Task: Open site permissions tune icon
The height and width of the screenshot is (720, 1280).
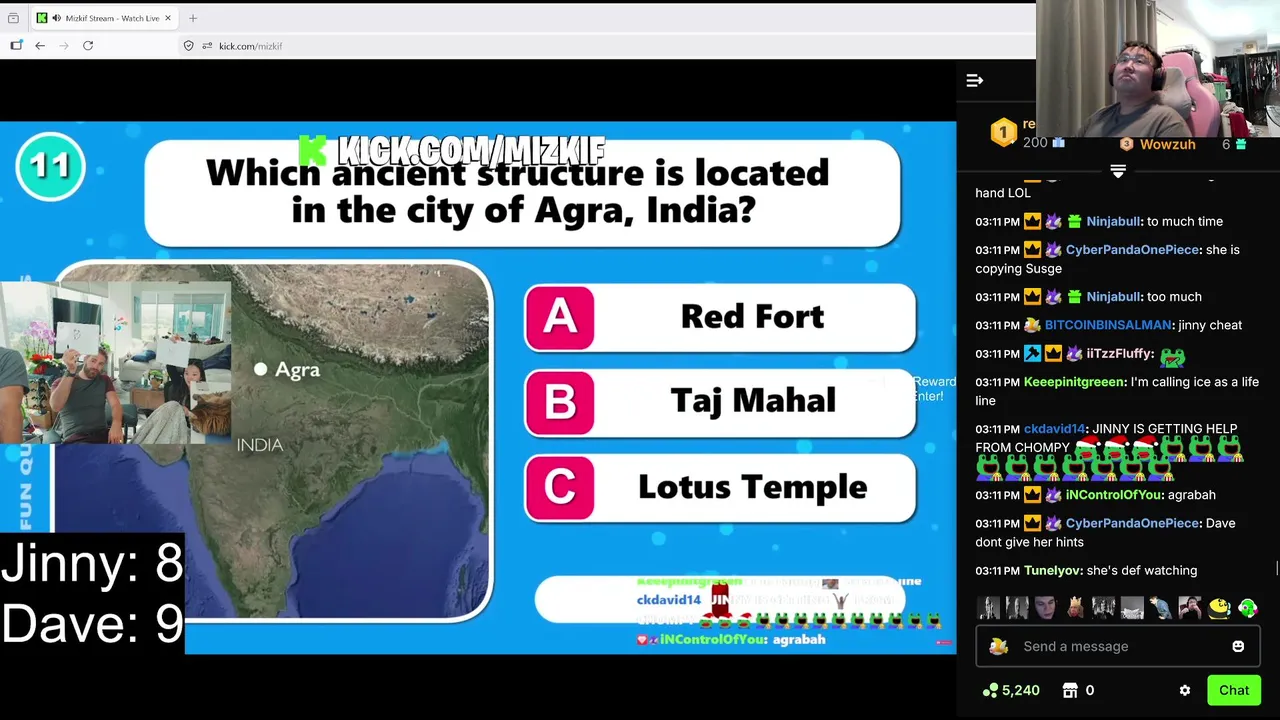Action: point(207,46)
